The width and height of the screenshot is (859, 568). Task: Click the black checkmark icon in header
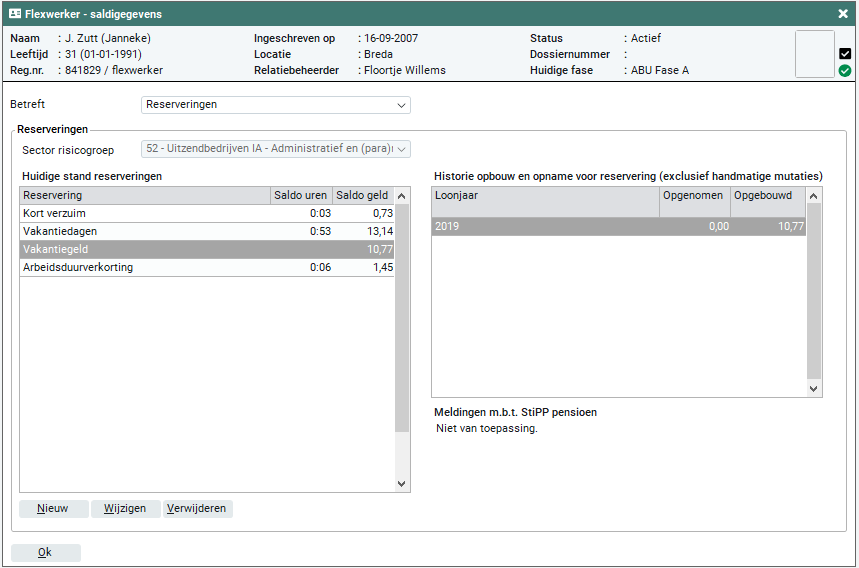(845, 54)
